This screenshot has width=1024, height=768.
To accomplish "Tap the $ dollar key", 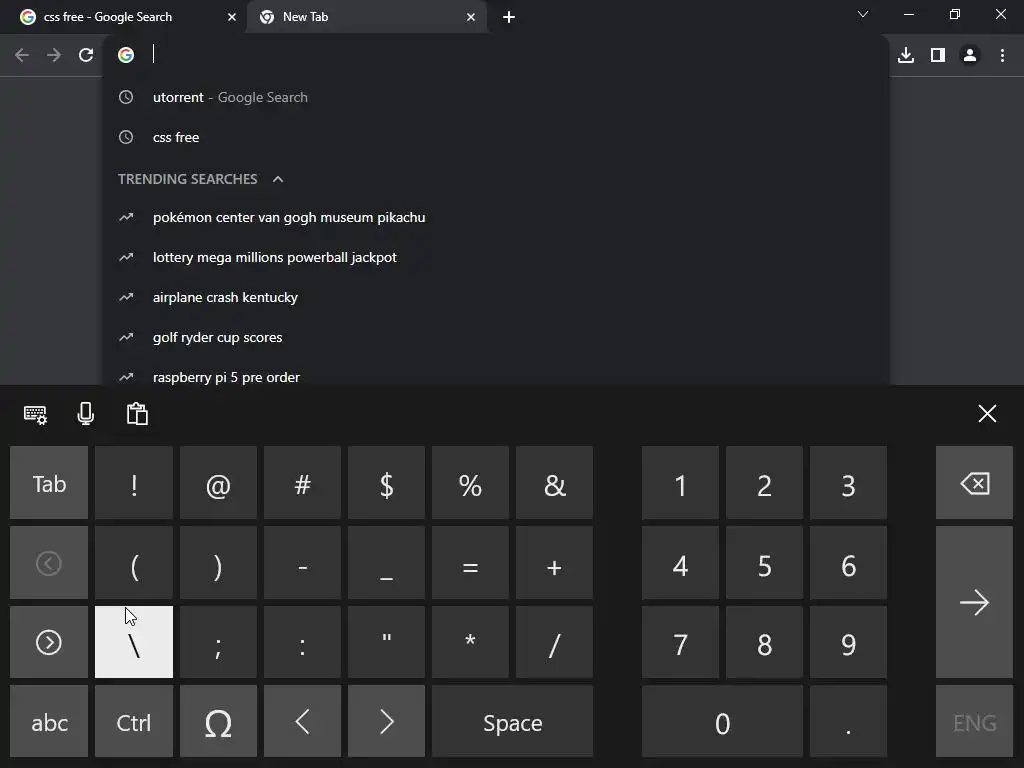I will pos(387,483).
